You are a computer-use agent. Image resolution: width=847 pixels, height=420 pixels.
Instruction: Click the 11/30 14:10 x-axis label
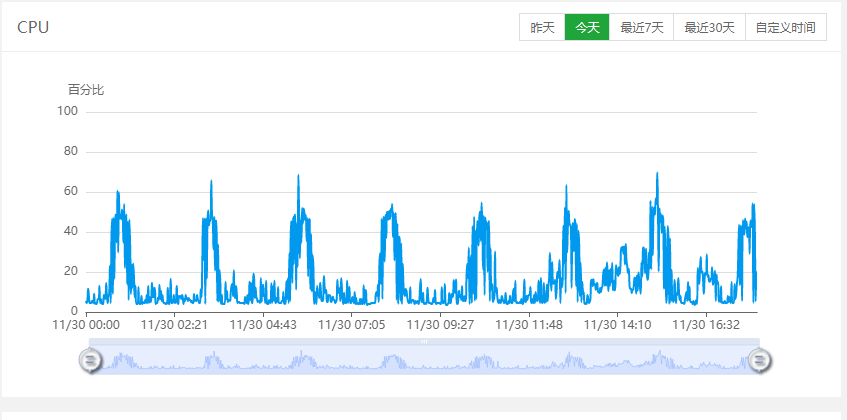click(x=617, y=325)
